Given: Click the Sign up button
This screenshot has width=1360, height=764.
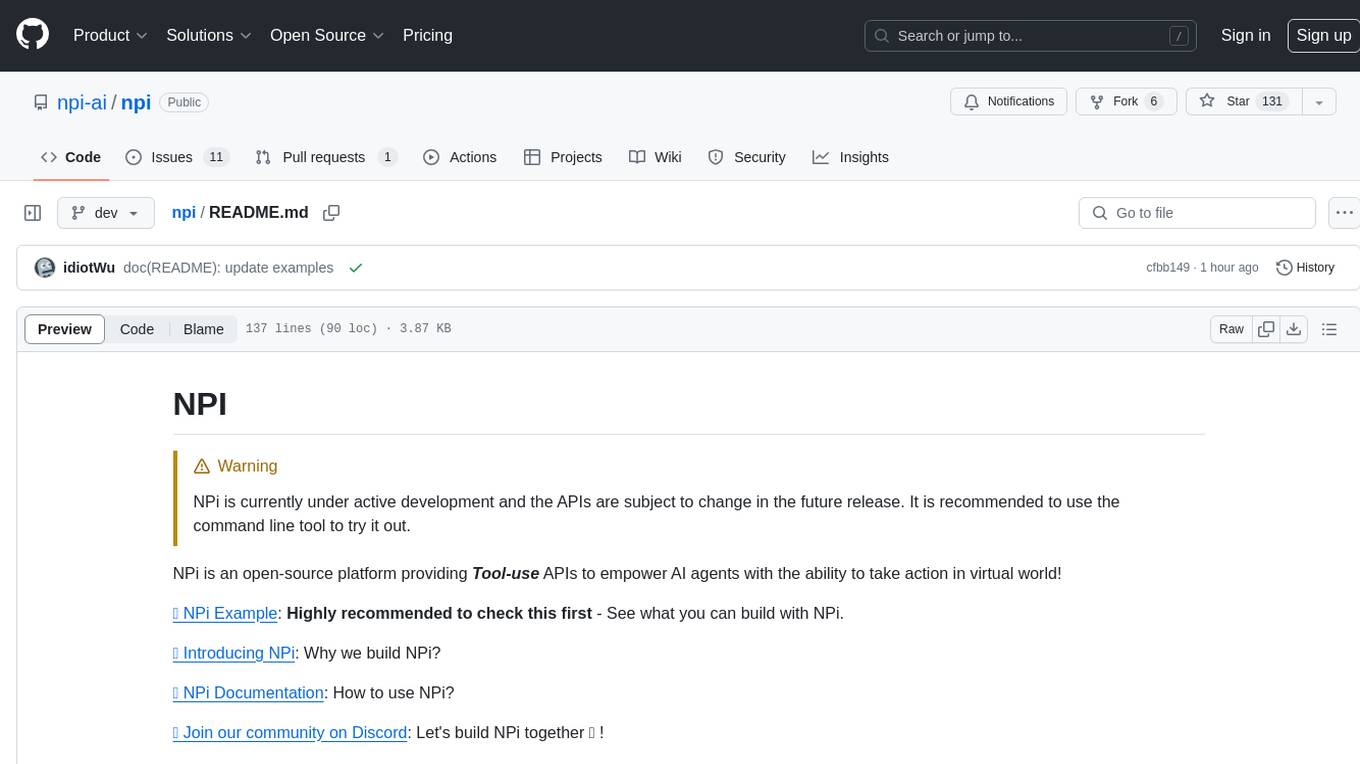Looking at the screenshot, I should point(1323,35).
